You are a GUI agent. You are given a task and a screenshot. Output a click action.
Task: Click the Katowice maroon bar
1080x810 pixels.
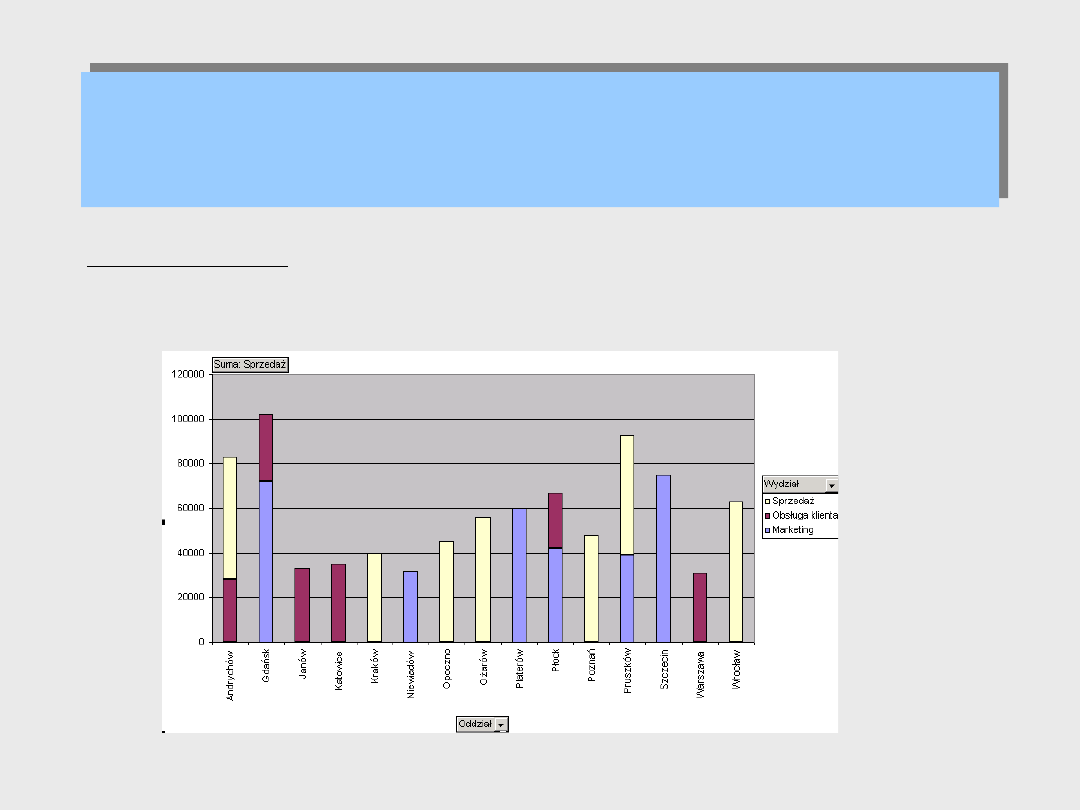tap(339, 603)
